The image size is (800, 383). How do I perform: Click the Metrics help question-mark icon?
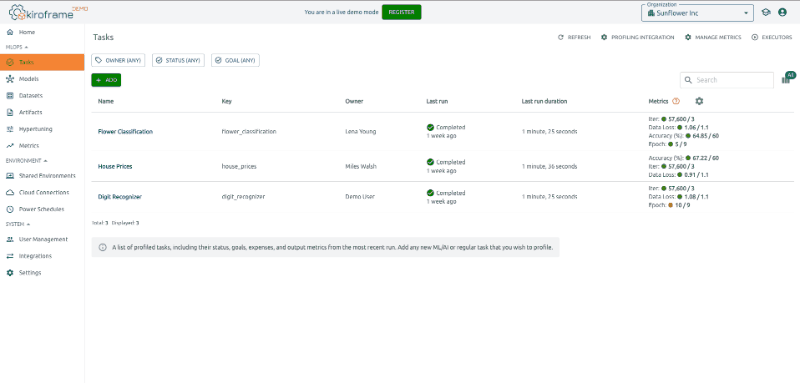click(x=676, y=101)
